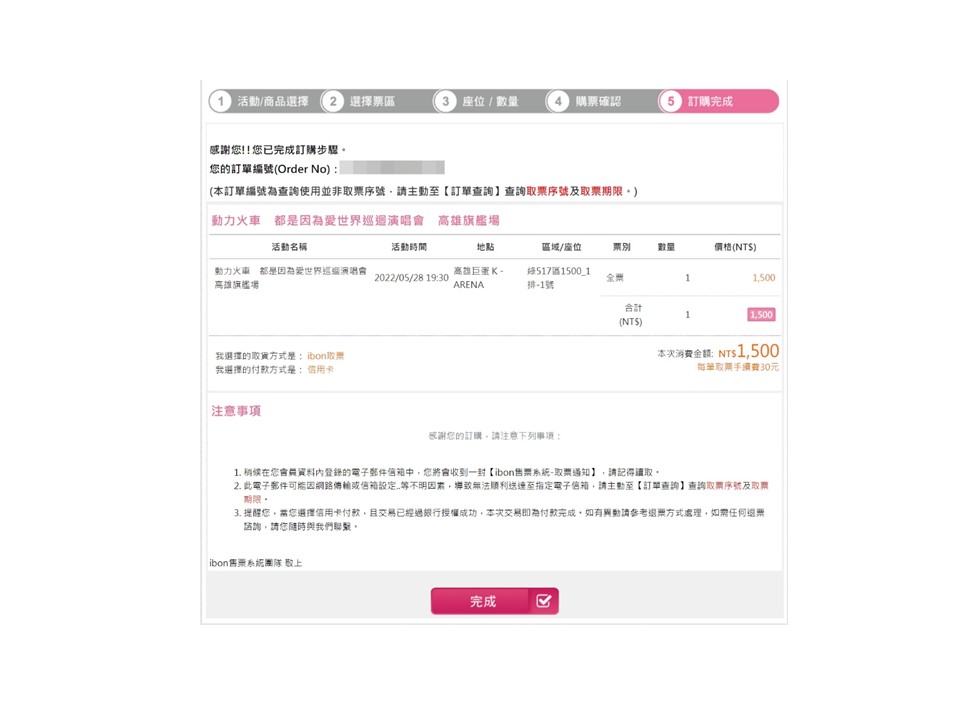Click the concert title heading 動力火車
Image resolution: width=960 pixels, height=720 pixels.
click(x=236, y=220)
